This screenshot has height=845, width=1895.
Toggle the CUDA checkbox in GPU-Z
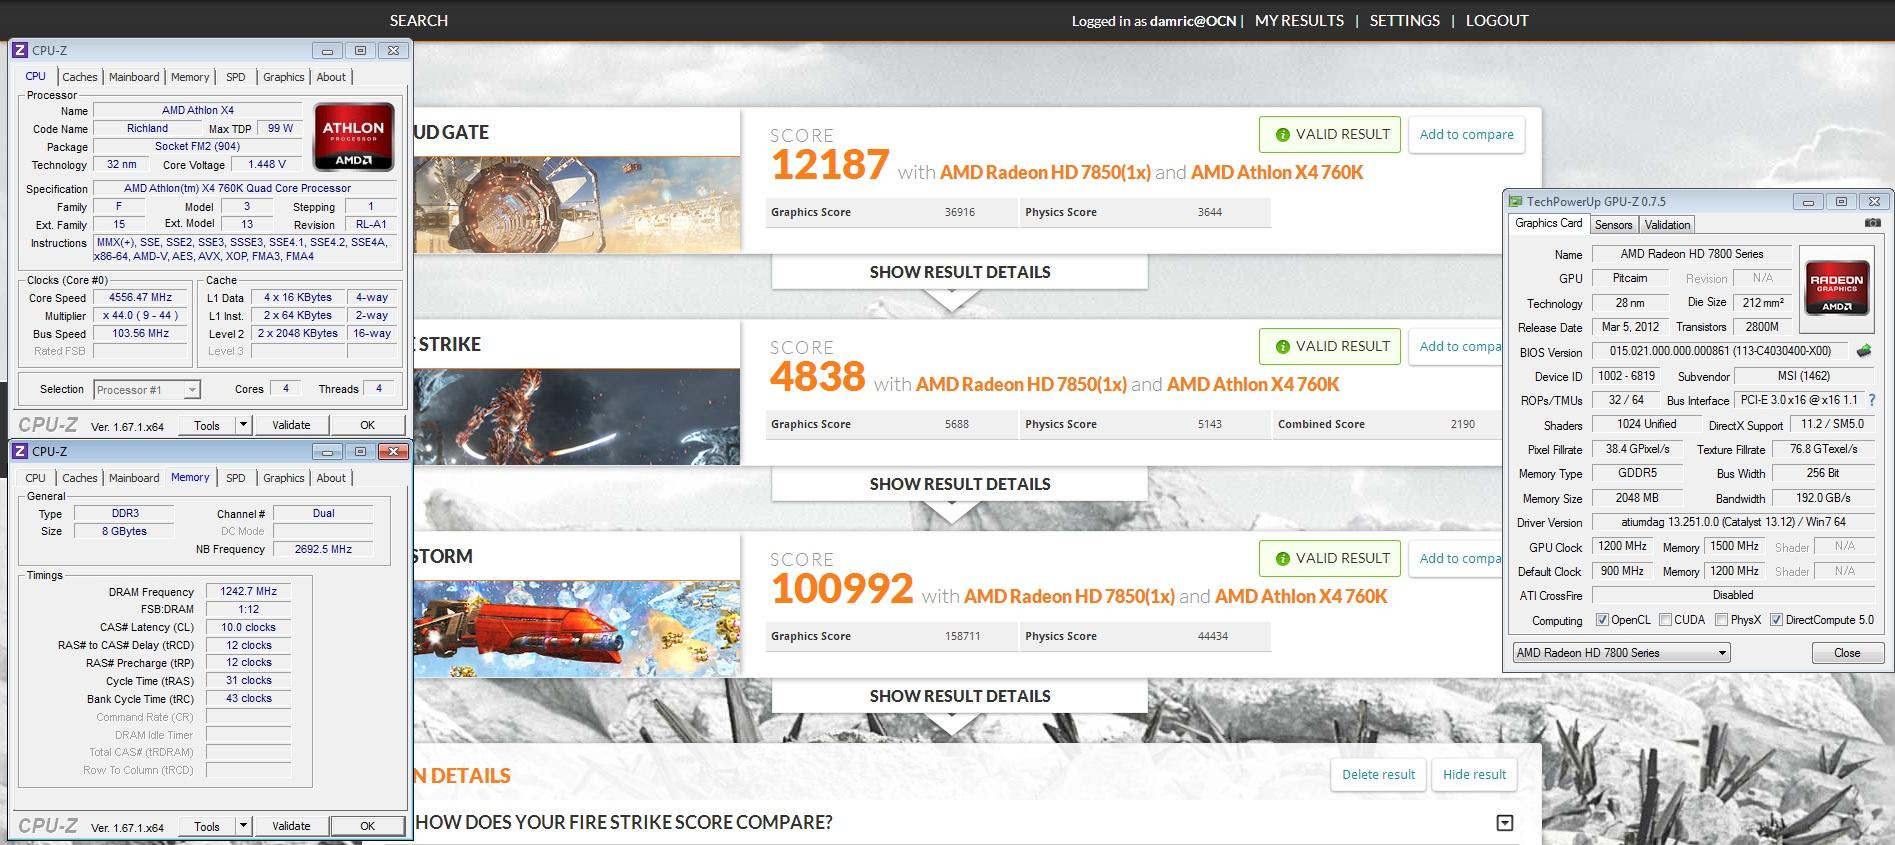1665,620
